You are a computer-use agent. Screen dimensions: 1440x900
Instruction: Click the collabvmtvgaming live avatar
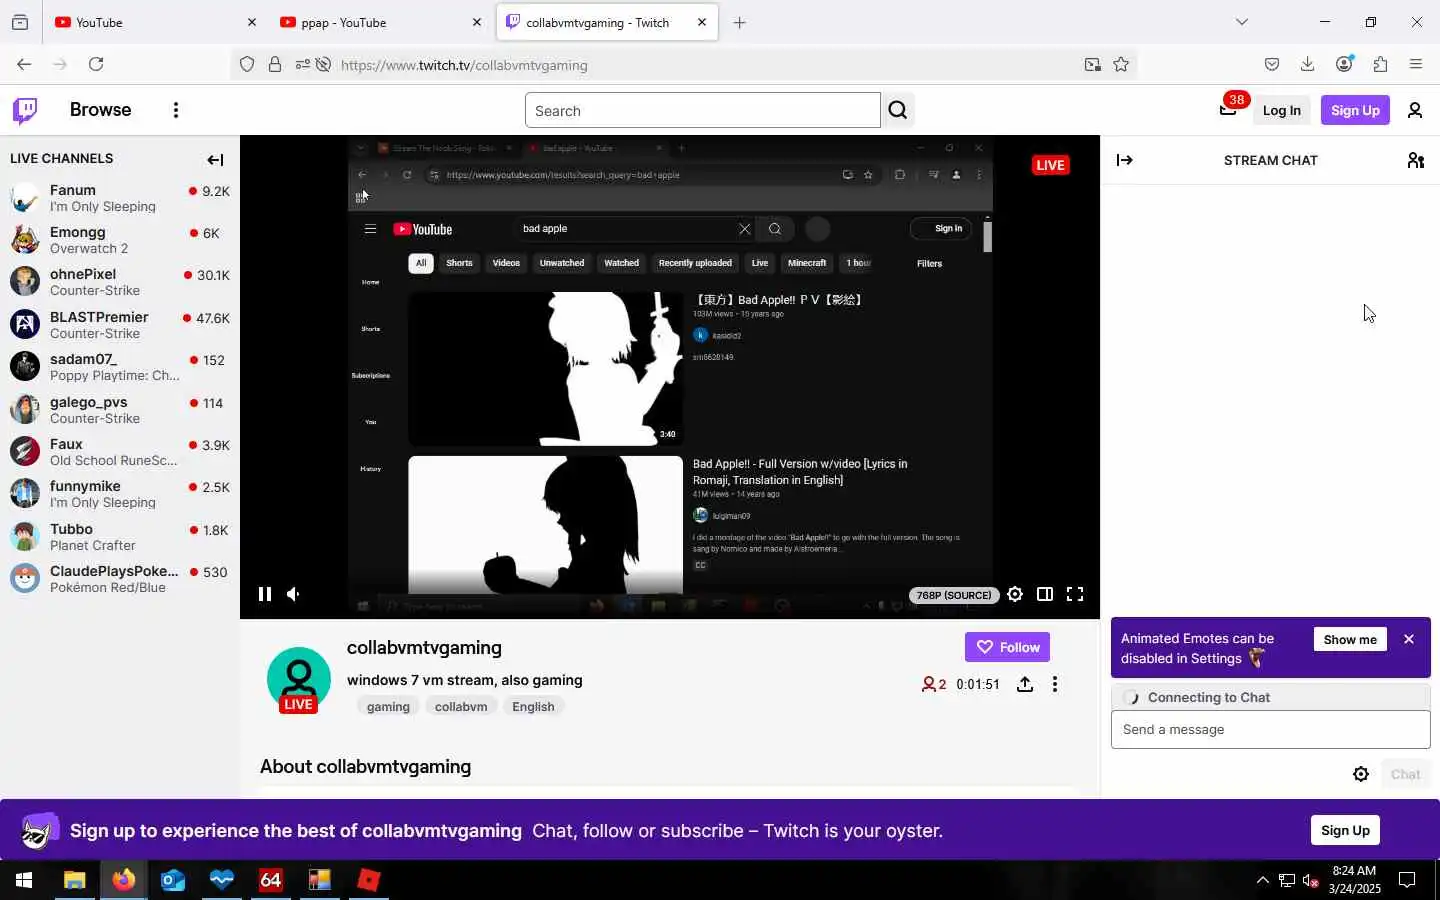point(298,680)
